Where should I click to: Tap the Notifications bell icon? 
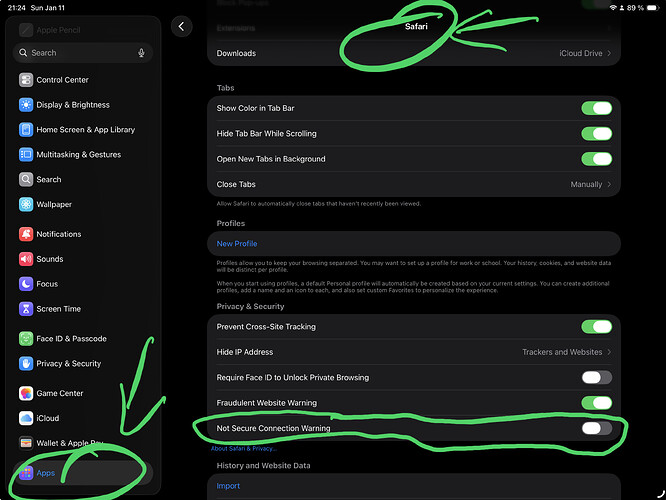[26, 234]
